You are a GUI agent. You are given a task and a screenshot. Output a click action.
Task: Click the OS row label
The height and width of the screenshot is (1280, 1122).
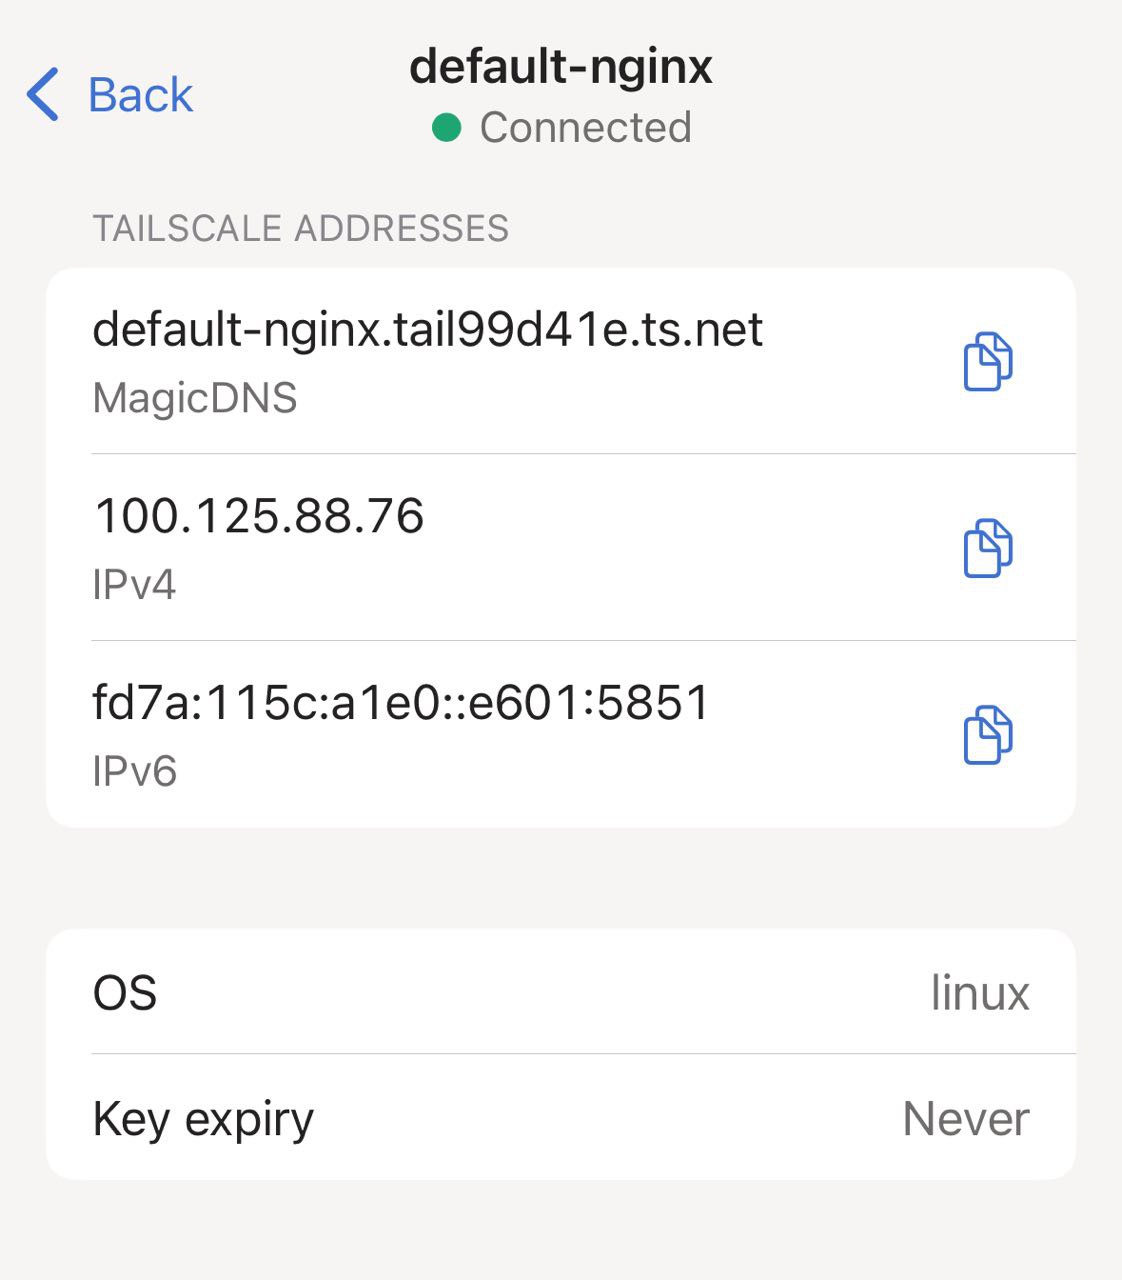point(125,993)
